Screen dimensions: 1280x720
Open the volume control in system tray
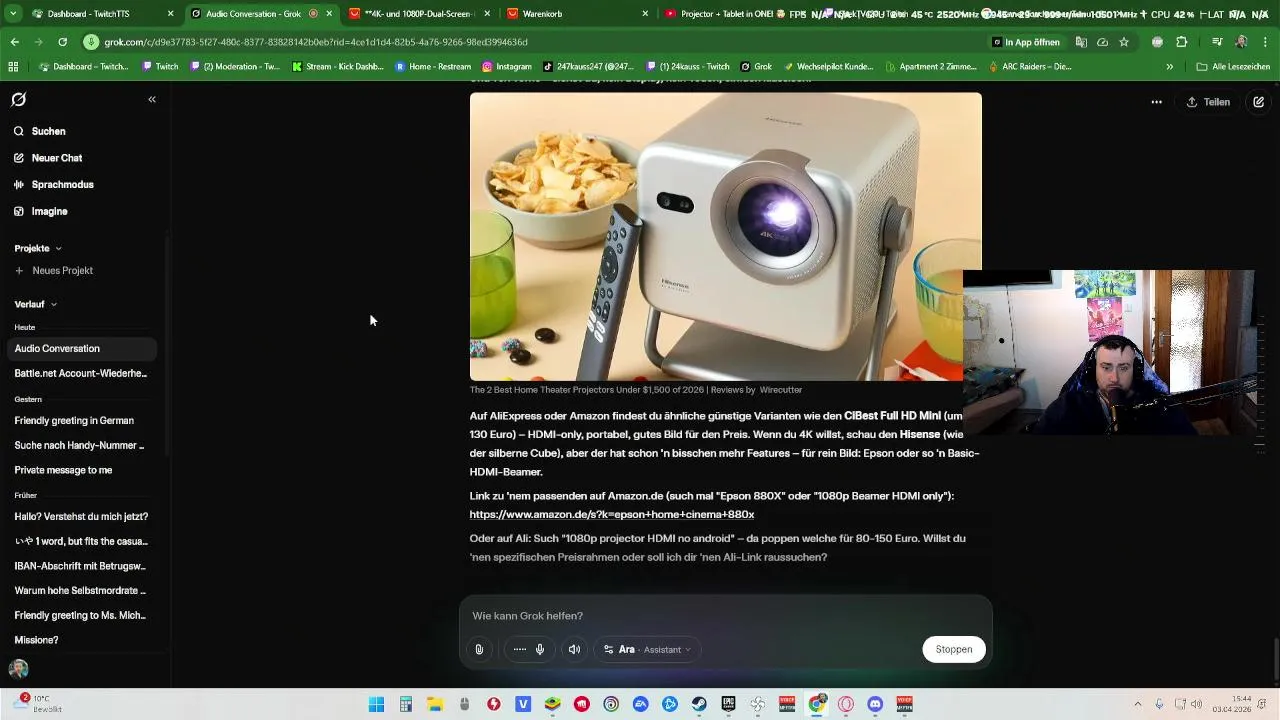(x=1197, y=705)
